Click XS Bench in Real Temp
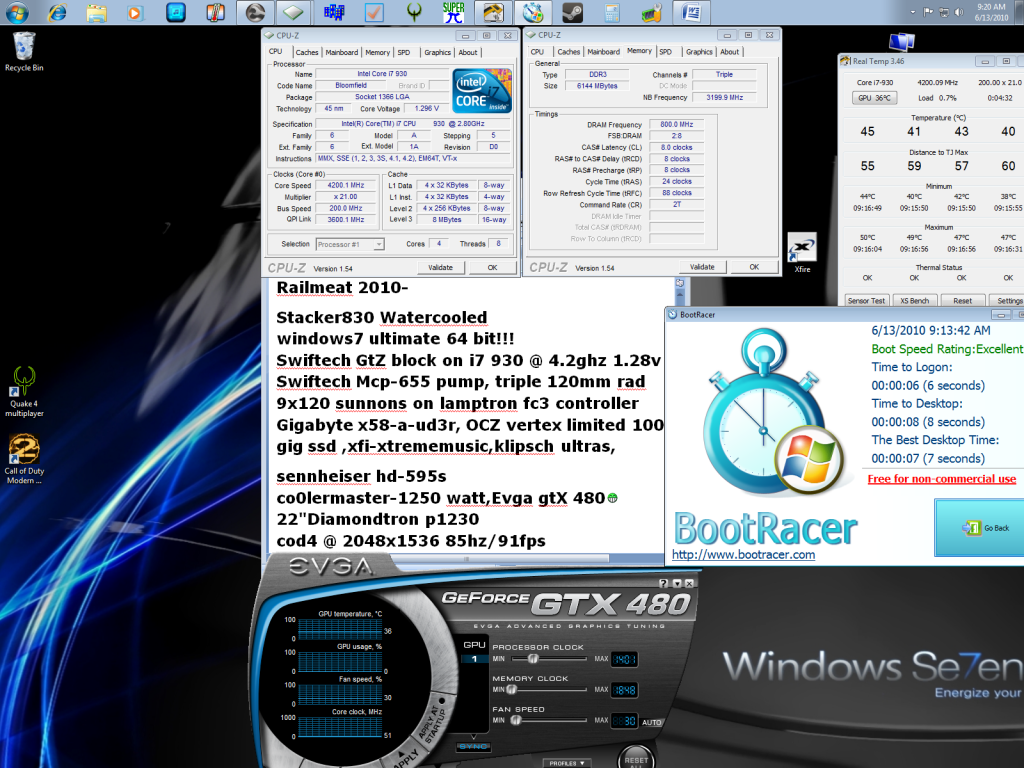This screenshot has width=1024, height=768. (x=914, y=301)
